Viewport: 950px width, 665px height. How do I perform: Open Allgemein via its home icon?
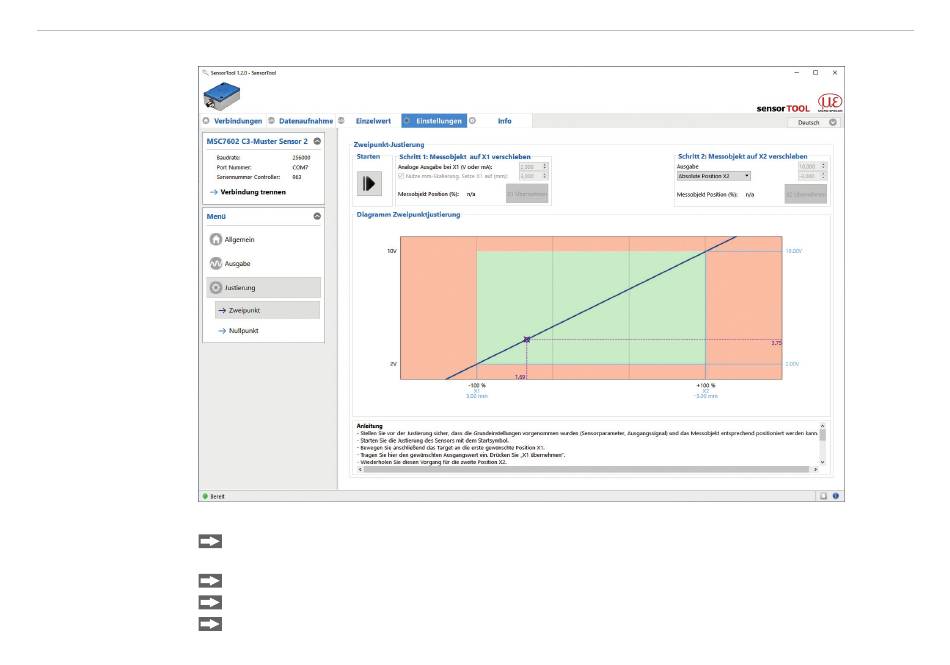(215, 240)
